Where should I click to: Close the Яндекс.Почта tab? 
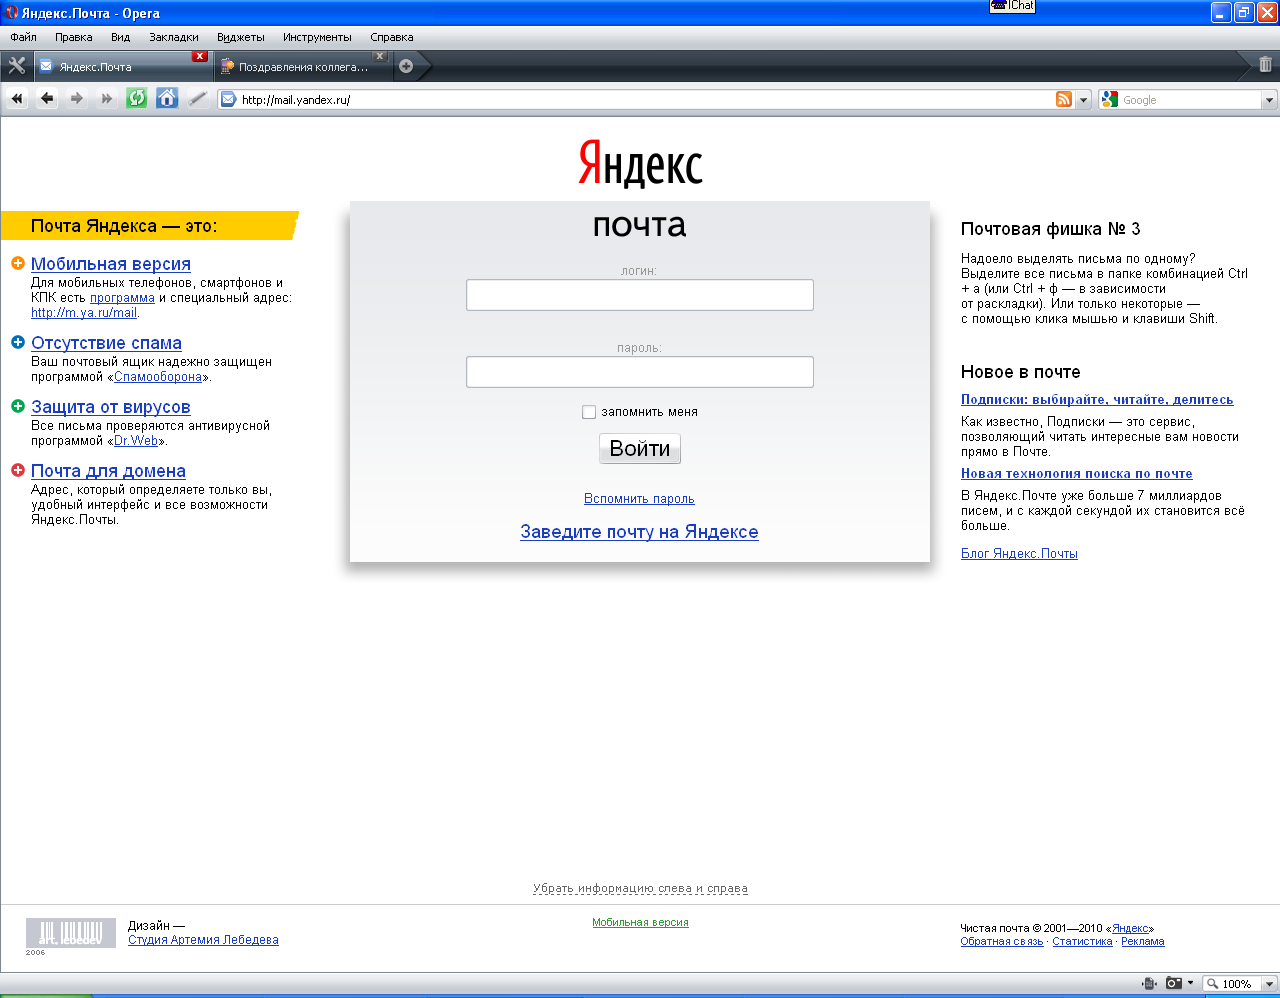(x=199, y=57)
